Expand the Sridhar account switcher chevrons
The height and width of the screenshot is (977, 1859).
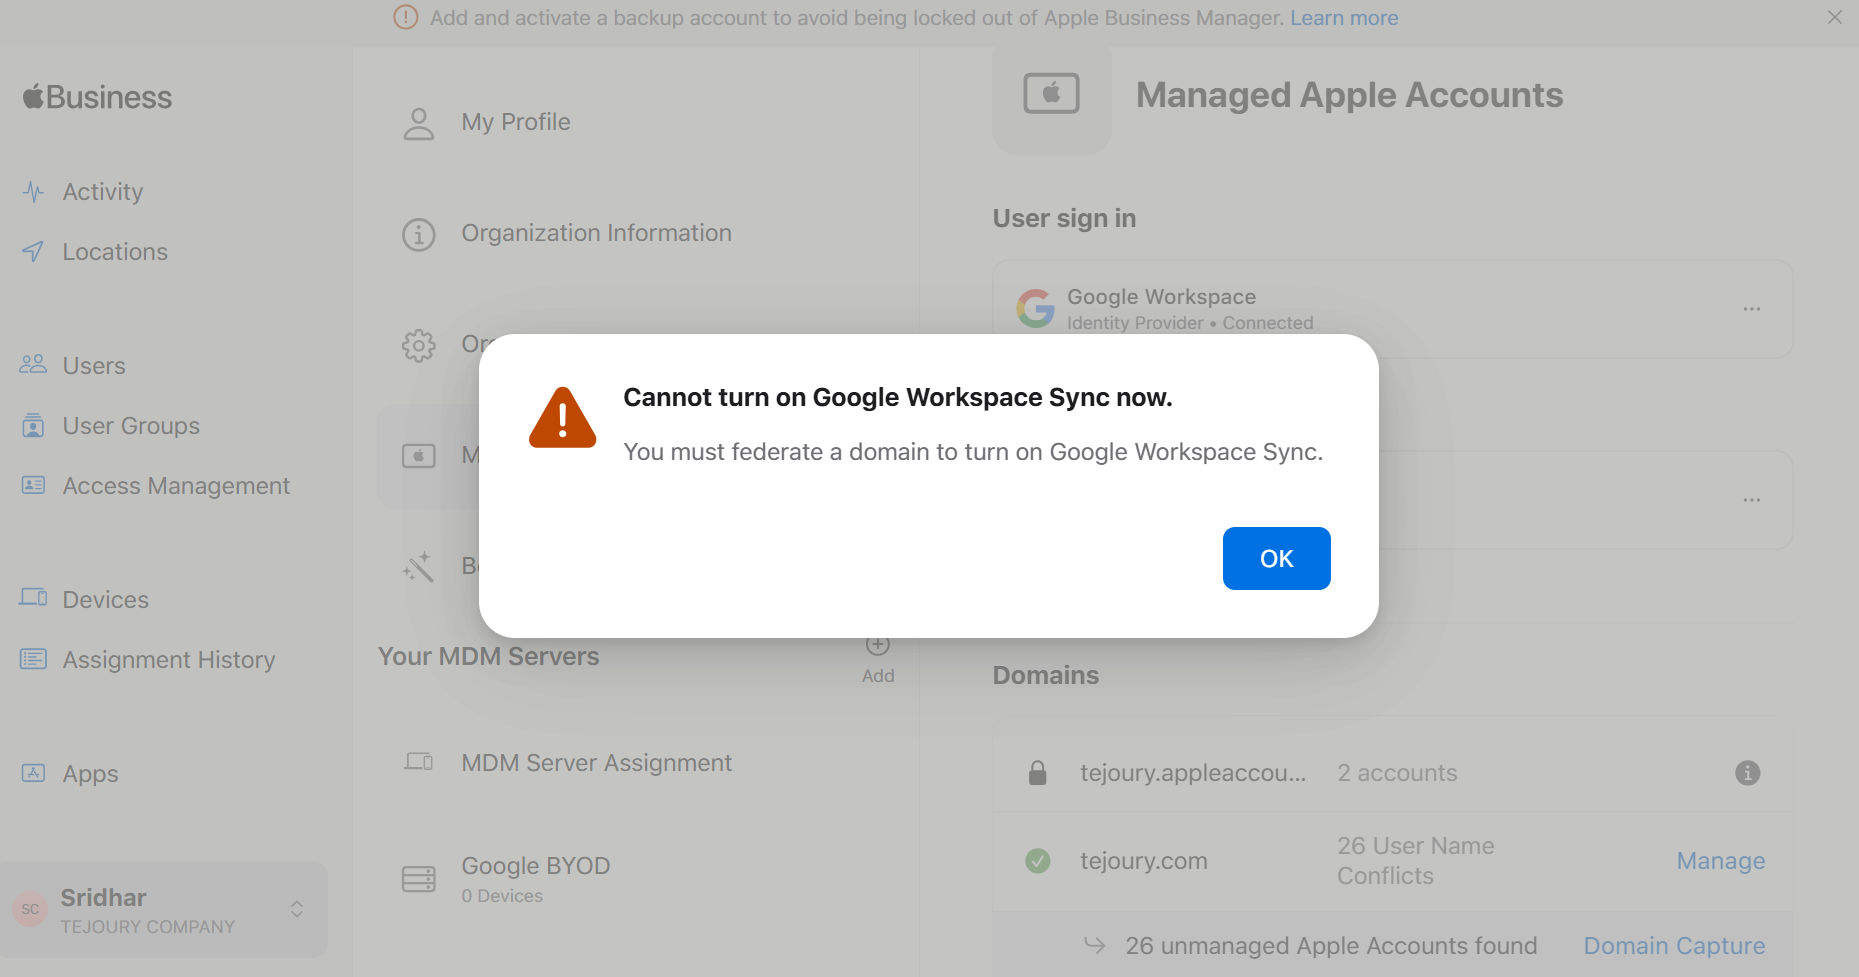pos(297,909)
